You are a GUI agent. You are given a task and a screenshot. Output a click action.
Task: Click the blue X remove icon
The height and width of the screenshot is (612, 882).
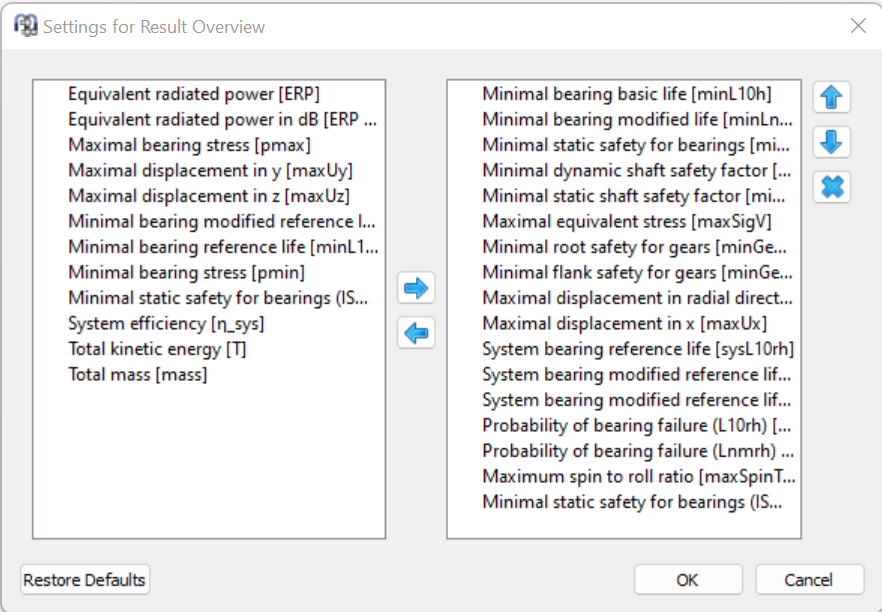tap(831, 187)
